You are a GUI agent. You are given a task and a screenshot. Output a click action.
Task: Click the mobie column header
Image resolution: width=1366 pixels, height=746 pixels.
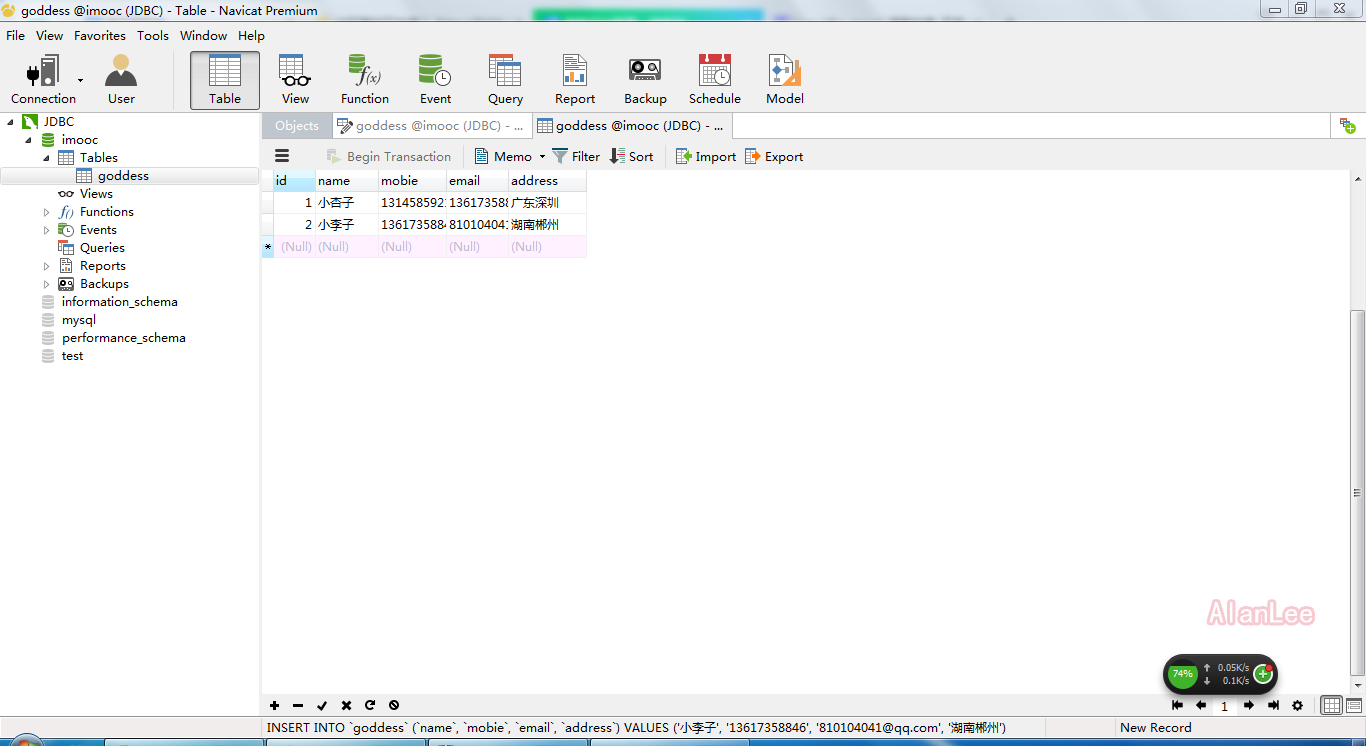[x=412, y=181]
